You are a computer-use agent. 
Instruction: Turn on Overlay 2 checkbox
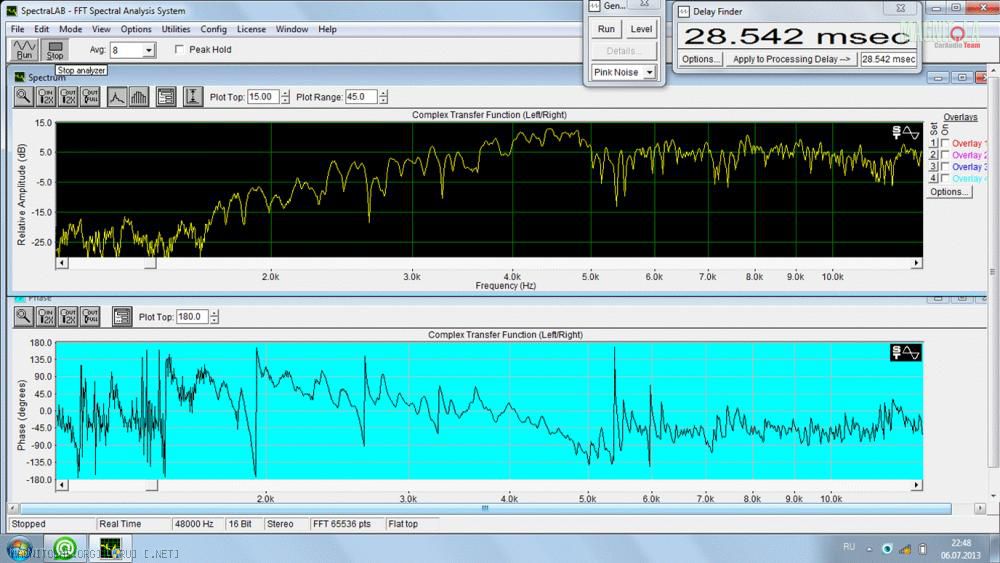[x=945, y=155]
